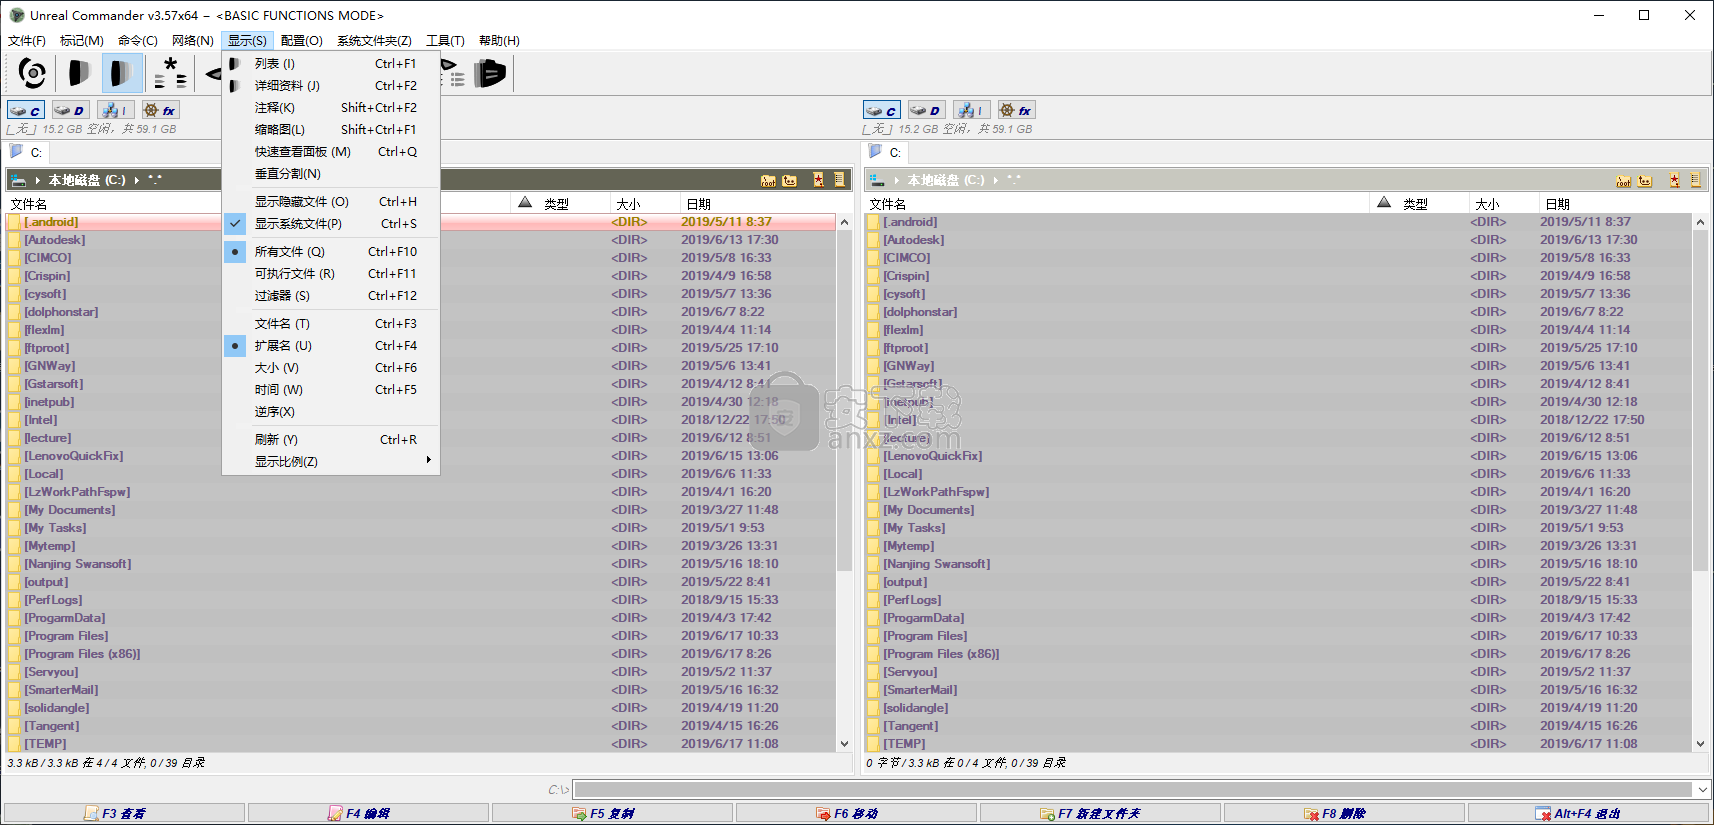The width and height of the screenshot is (1714, 825).
Task: Open command line history dropdown
Action: pyautogui.click(x=1702, y=790)
